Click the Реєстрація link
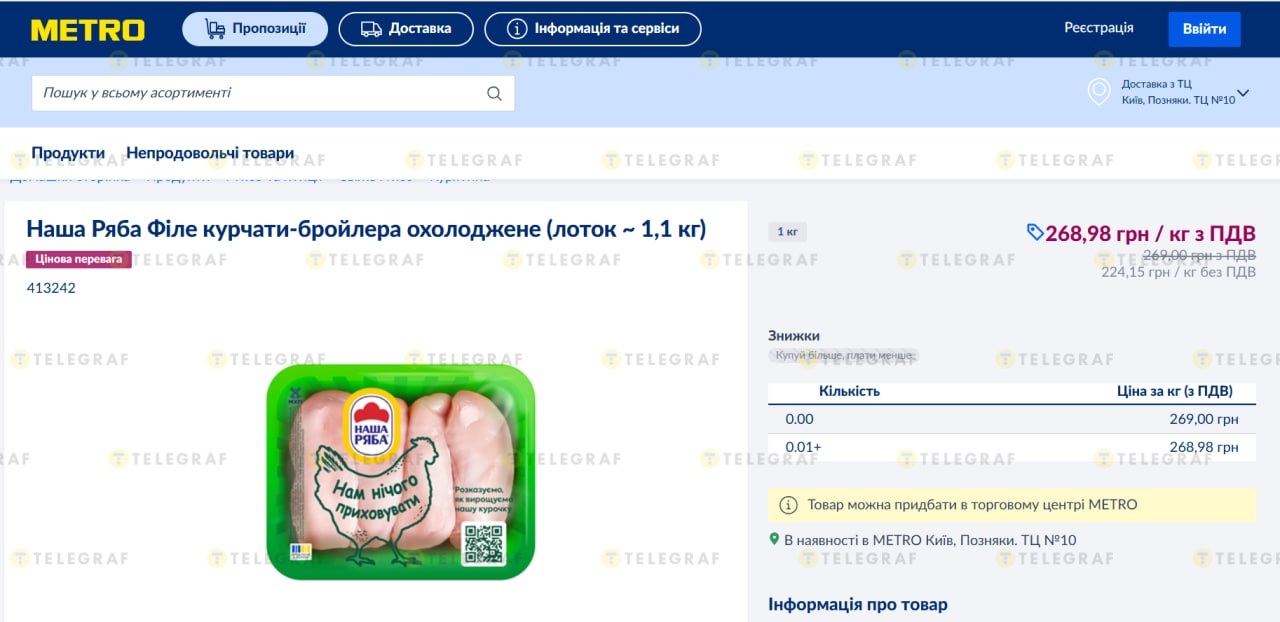This screenshot has width=1280, height=622. point(1098,28)
